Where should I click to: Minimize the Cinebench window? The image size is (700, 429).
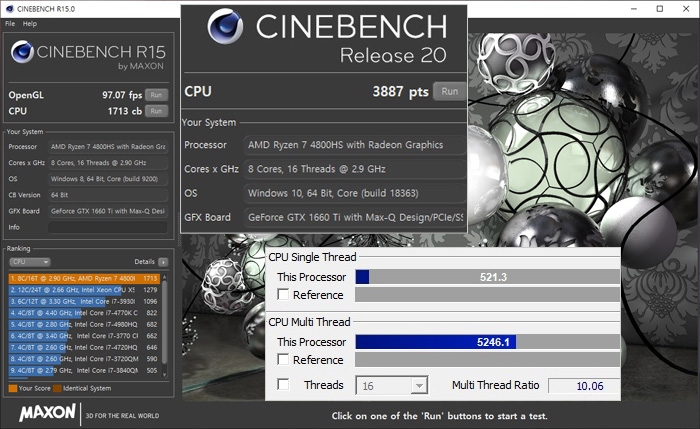(x=634, y=8)
